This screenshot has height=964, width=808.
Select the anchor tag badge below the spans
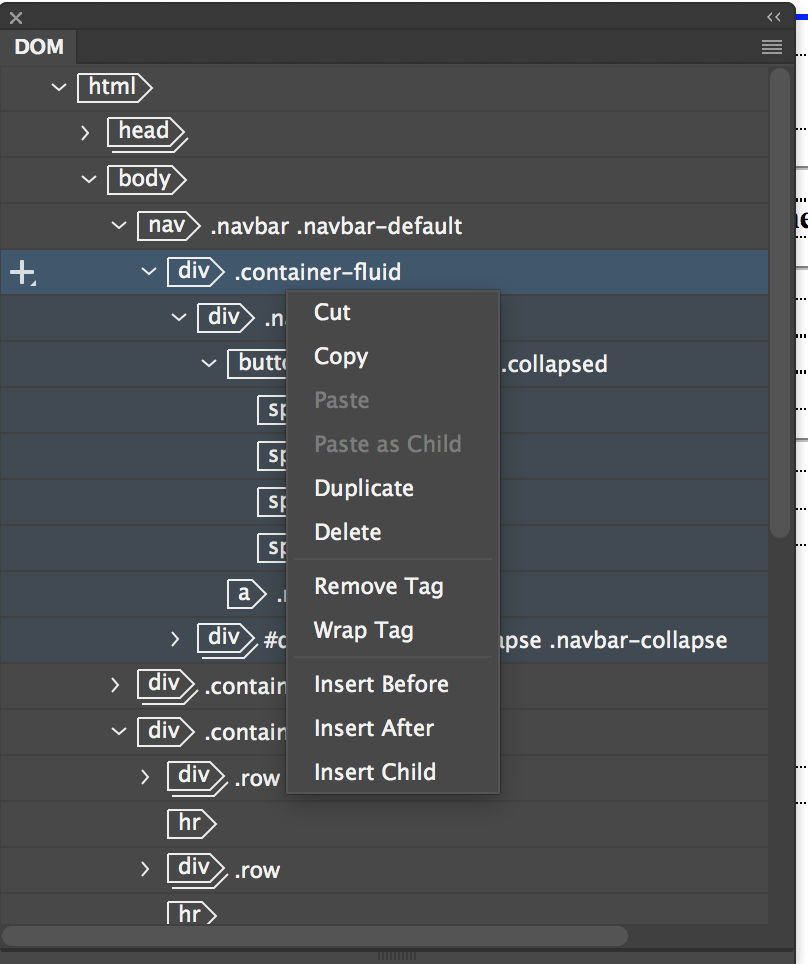[245, 594]
